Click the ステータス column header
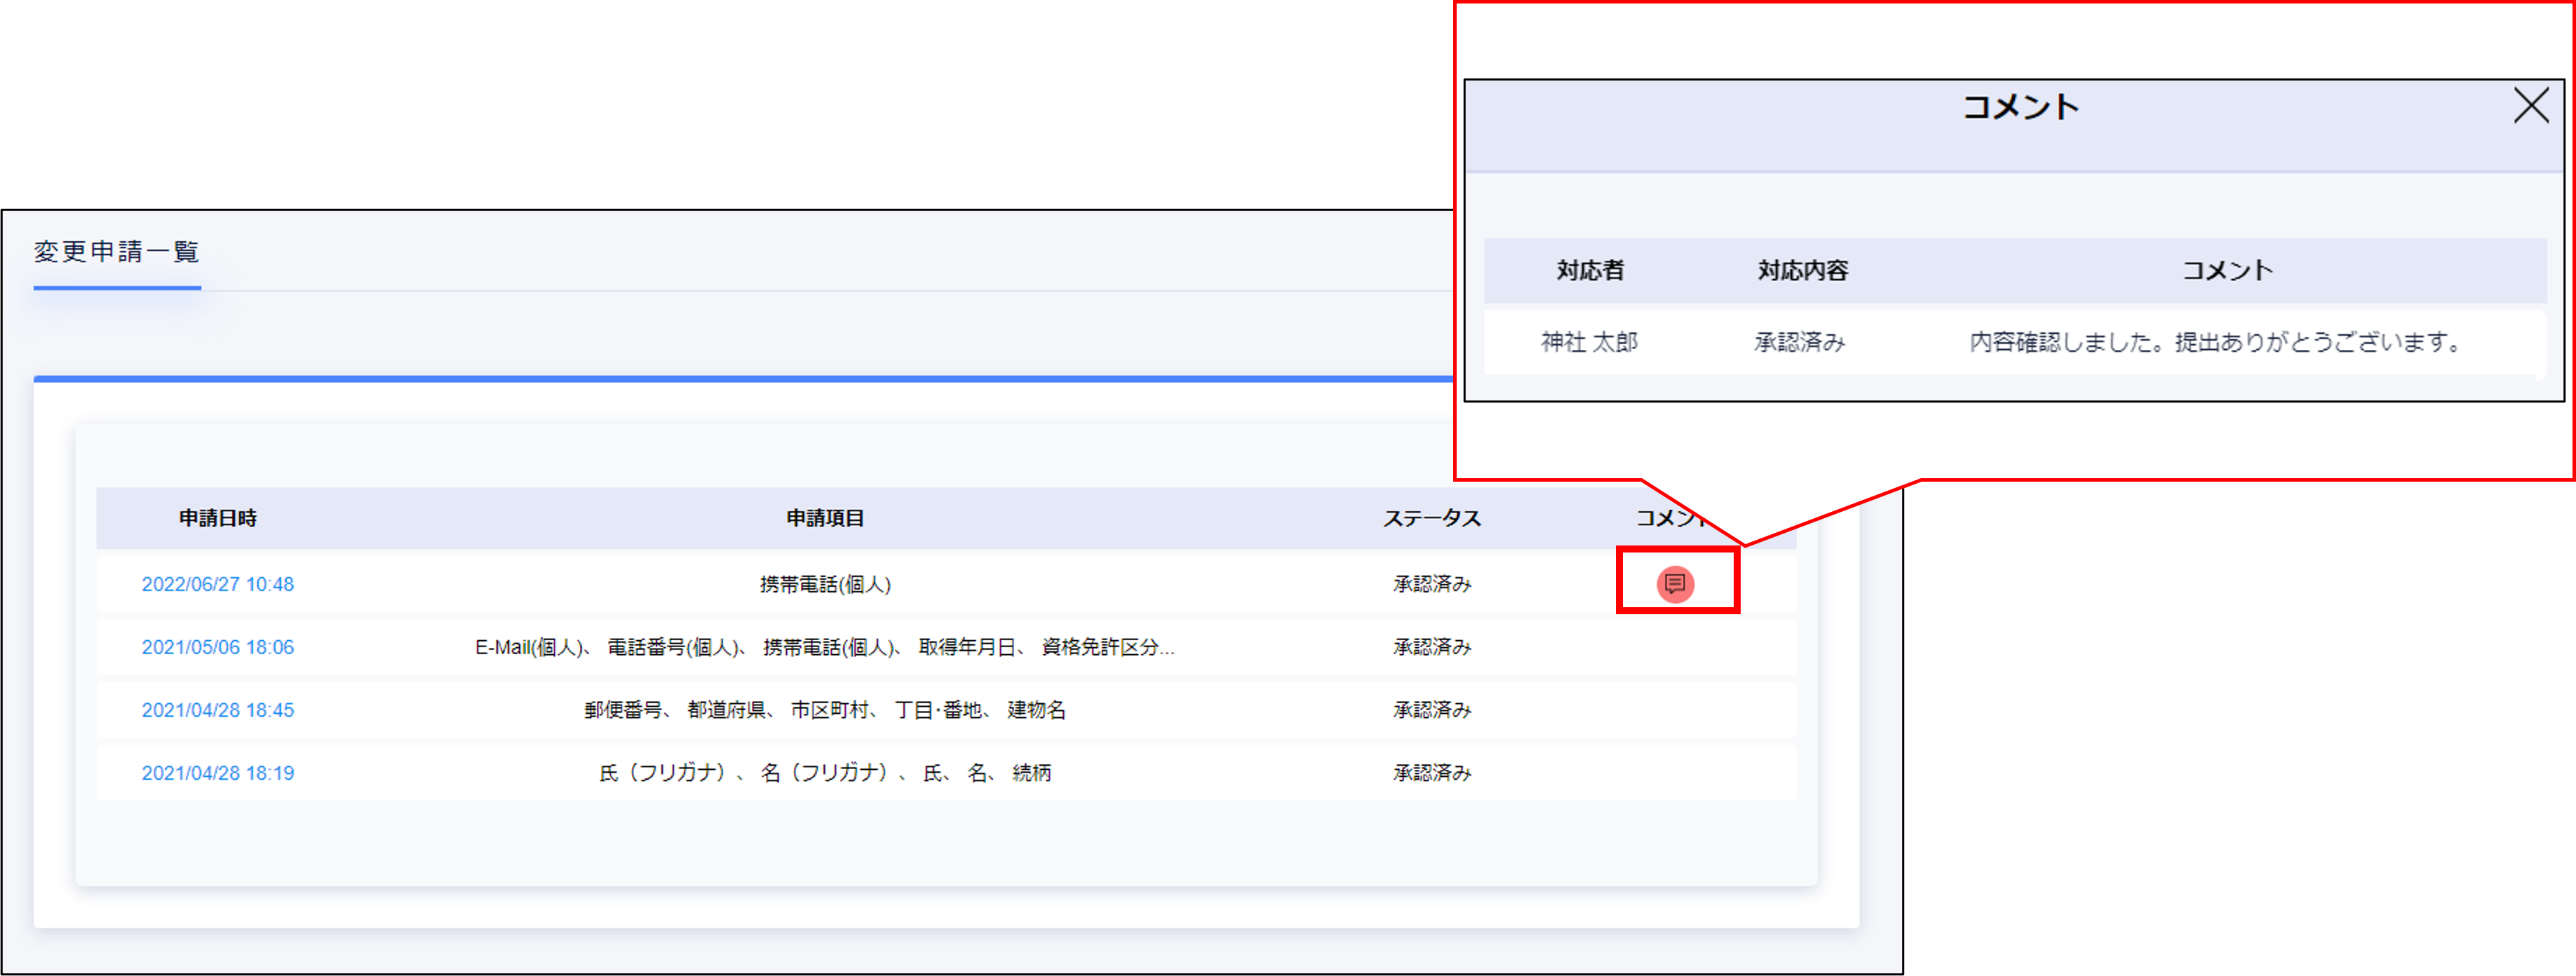The width and height of the screenshot is (2576, 976). tap(1432, 518)
